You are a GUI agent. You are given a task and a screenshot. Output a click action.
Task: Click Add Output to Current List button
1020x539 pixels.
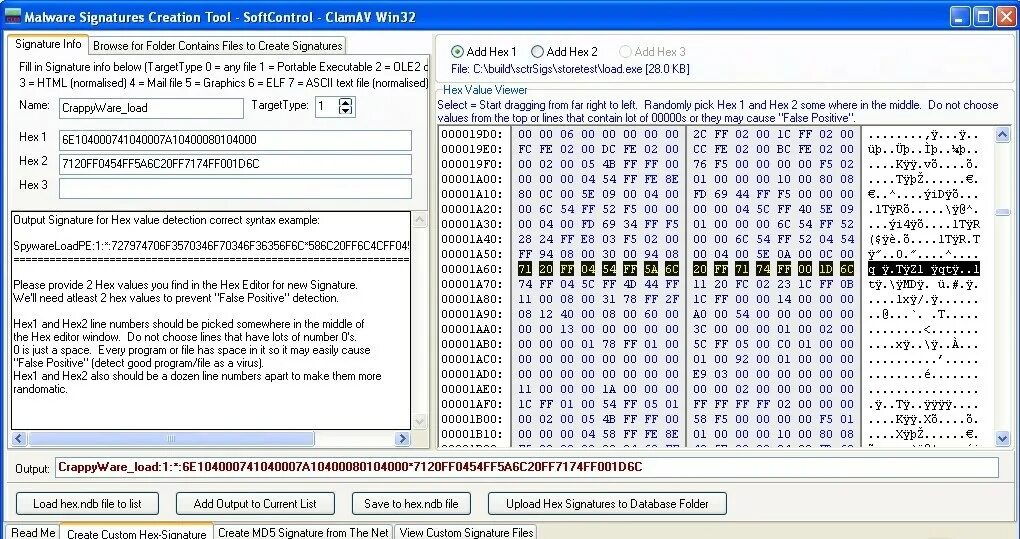[255, 503]
